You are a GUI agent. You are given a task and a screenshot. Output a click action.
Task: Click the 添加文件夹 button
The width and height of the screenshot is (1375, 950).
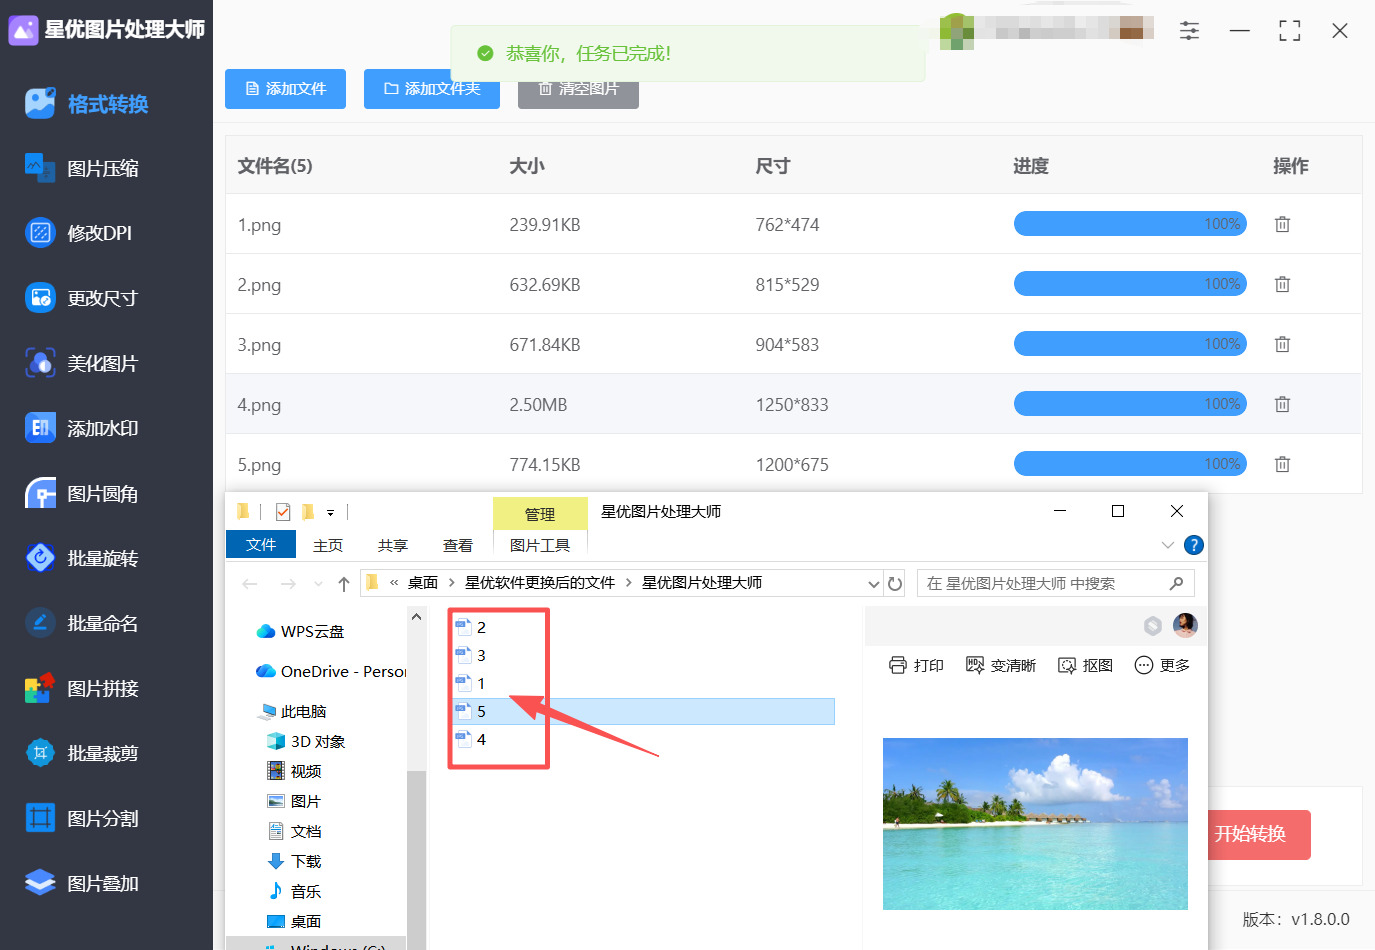[432, 89]
